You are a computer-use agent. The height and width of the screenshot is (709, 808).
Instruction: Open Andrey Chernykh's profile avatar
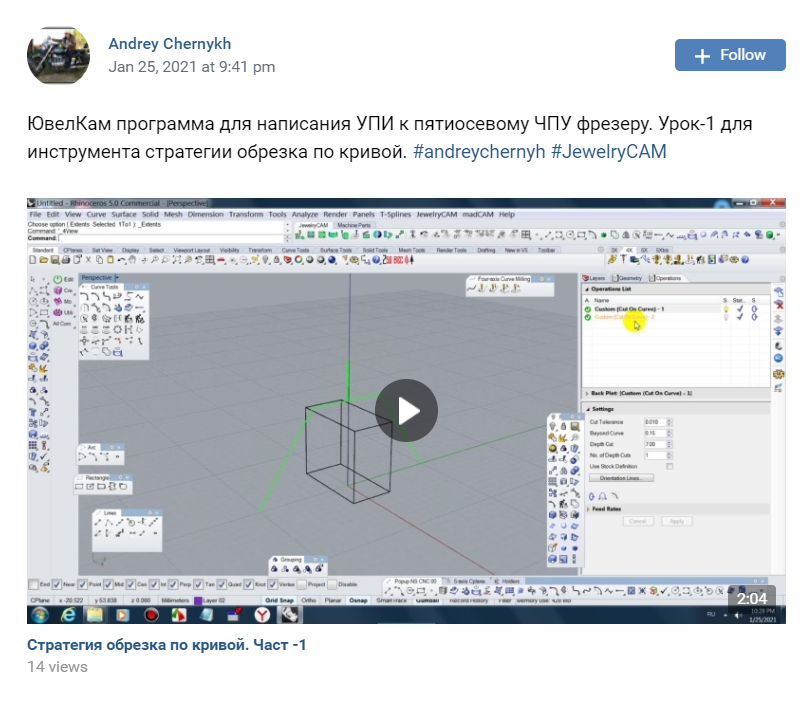point(58,55)
